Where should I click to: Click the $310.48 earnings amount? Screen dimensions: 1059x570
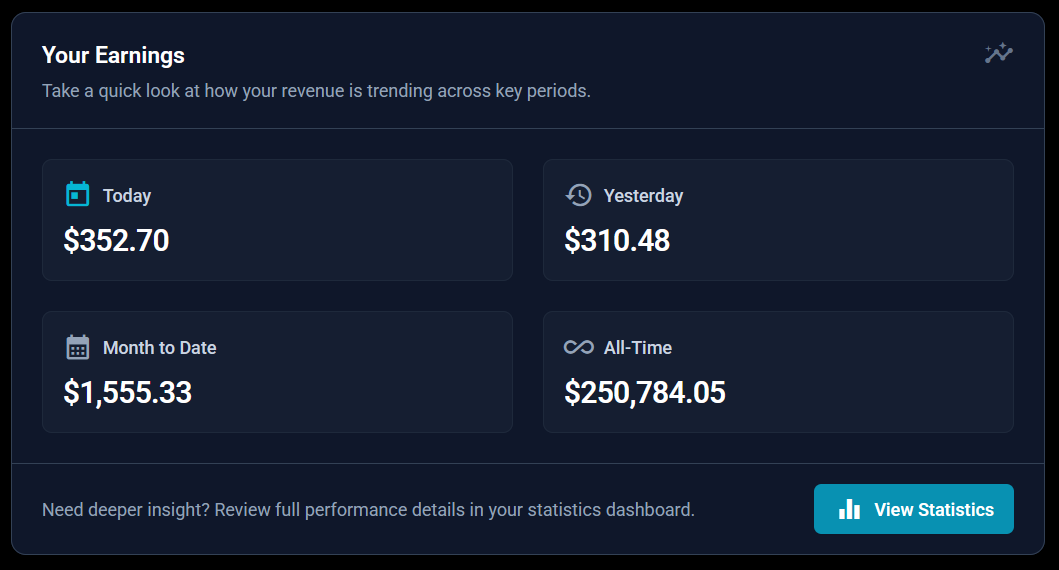click(617, 241)
